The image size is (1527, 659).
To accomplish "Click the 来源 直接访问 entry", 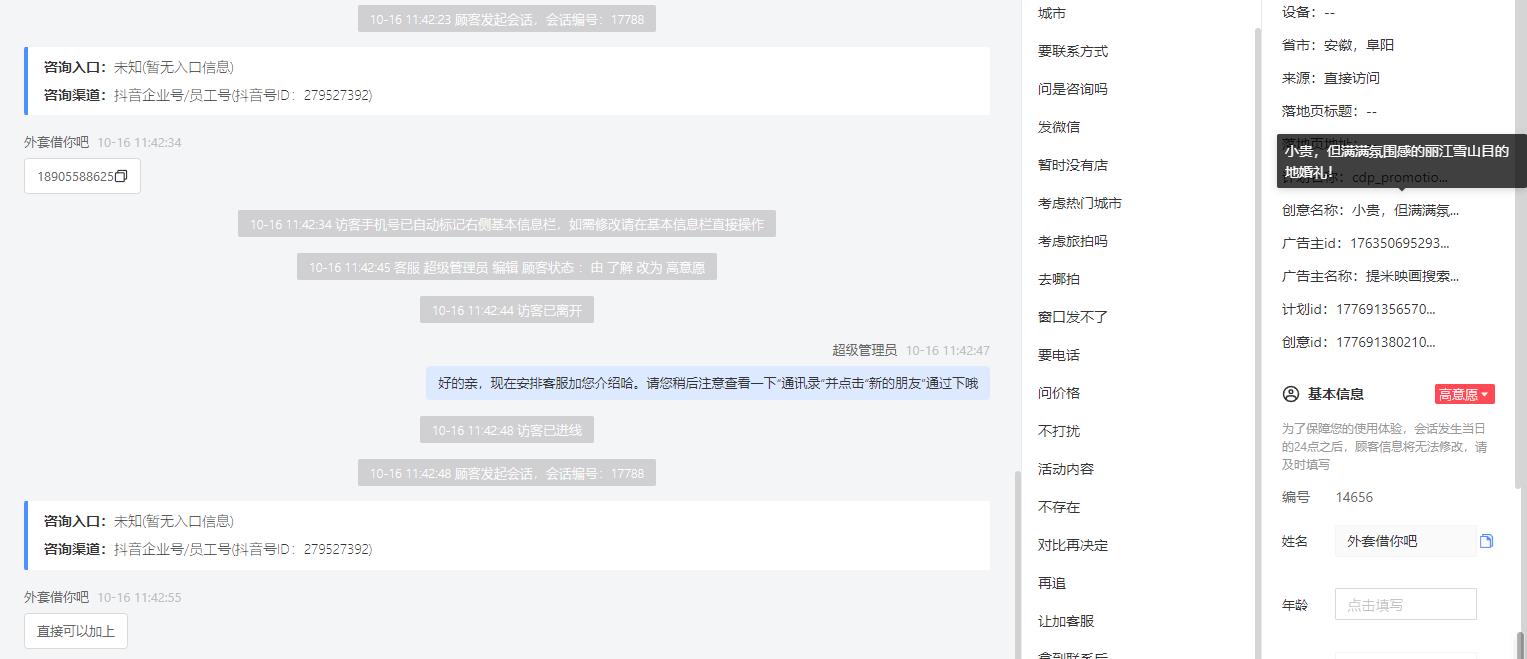I will coord(1331,78).
